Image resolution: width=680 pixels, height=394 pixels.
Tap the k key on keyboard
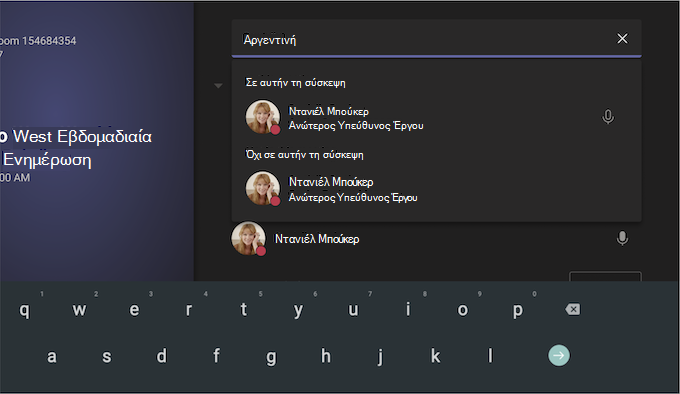click(435, 356)
